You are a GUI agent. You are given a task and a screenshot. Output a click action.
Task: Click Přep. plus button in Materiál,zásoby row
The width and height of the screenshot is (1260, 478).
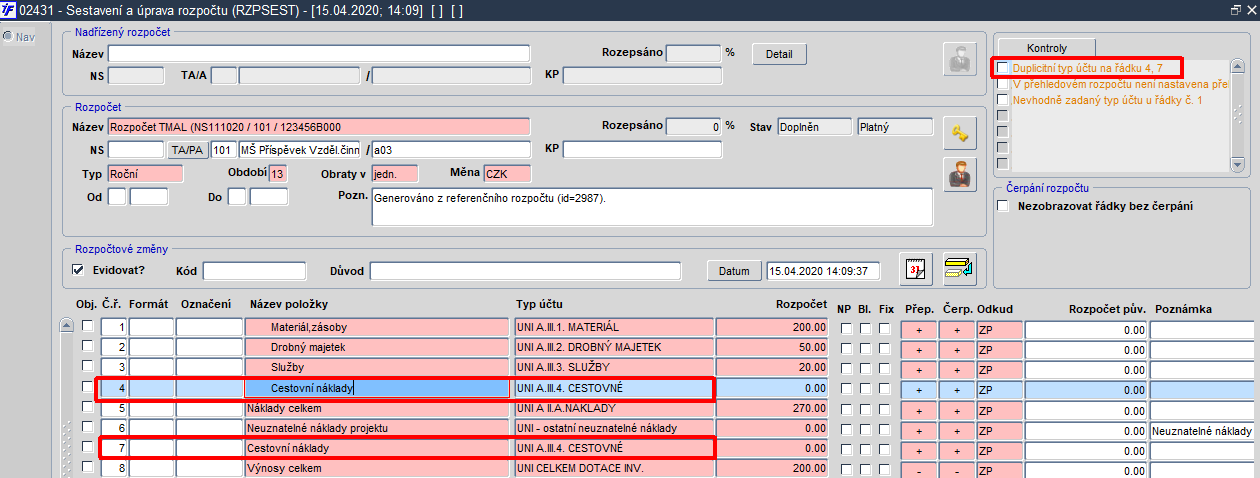(x=919, y=328)
